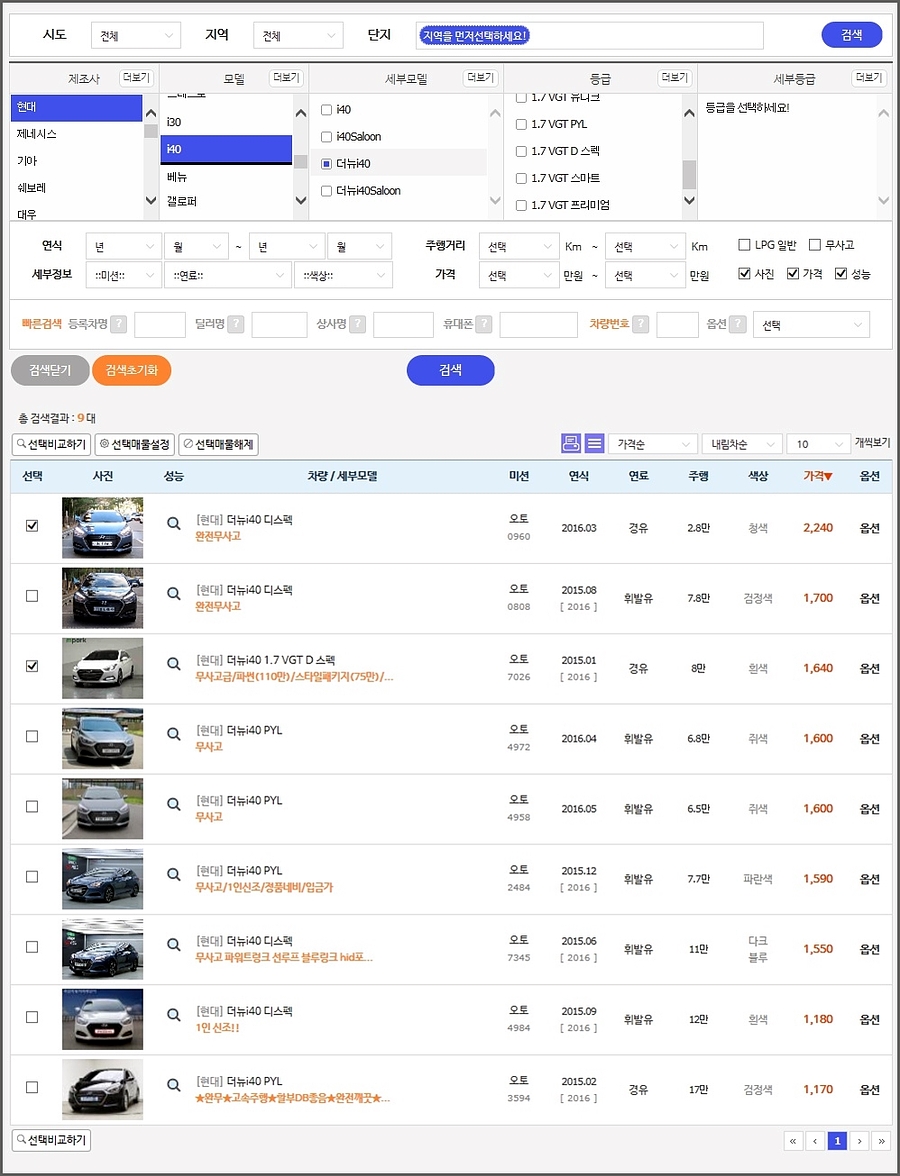Open the 지역 dropdown

pyautogui.click(x=298, y=35)
